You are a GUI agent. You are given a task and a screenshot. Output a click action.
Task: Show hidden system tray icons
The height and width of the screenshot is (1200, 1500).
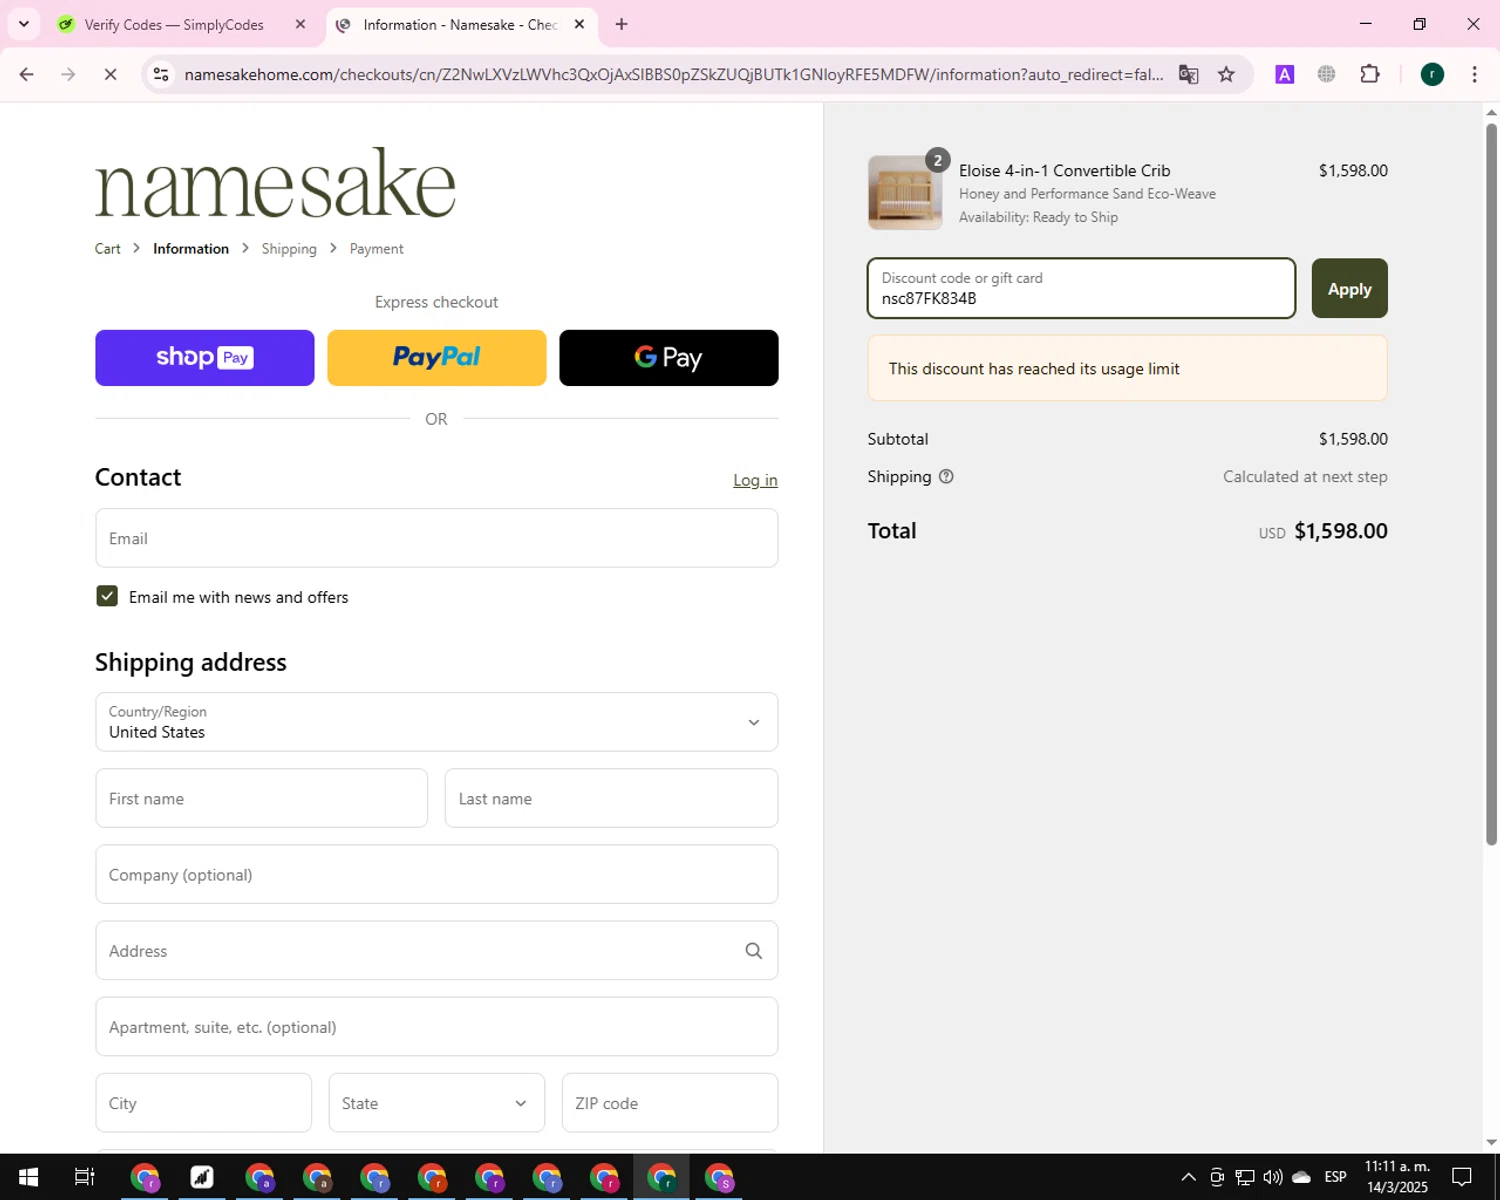[x=1188, y=1177]
